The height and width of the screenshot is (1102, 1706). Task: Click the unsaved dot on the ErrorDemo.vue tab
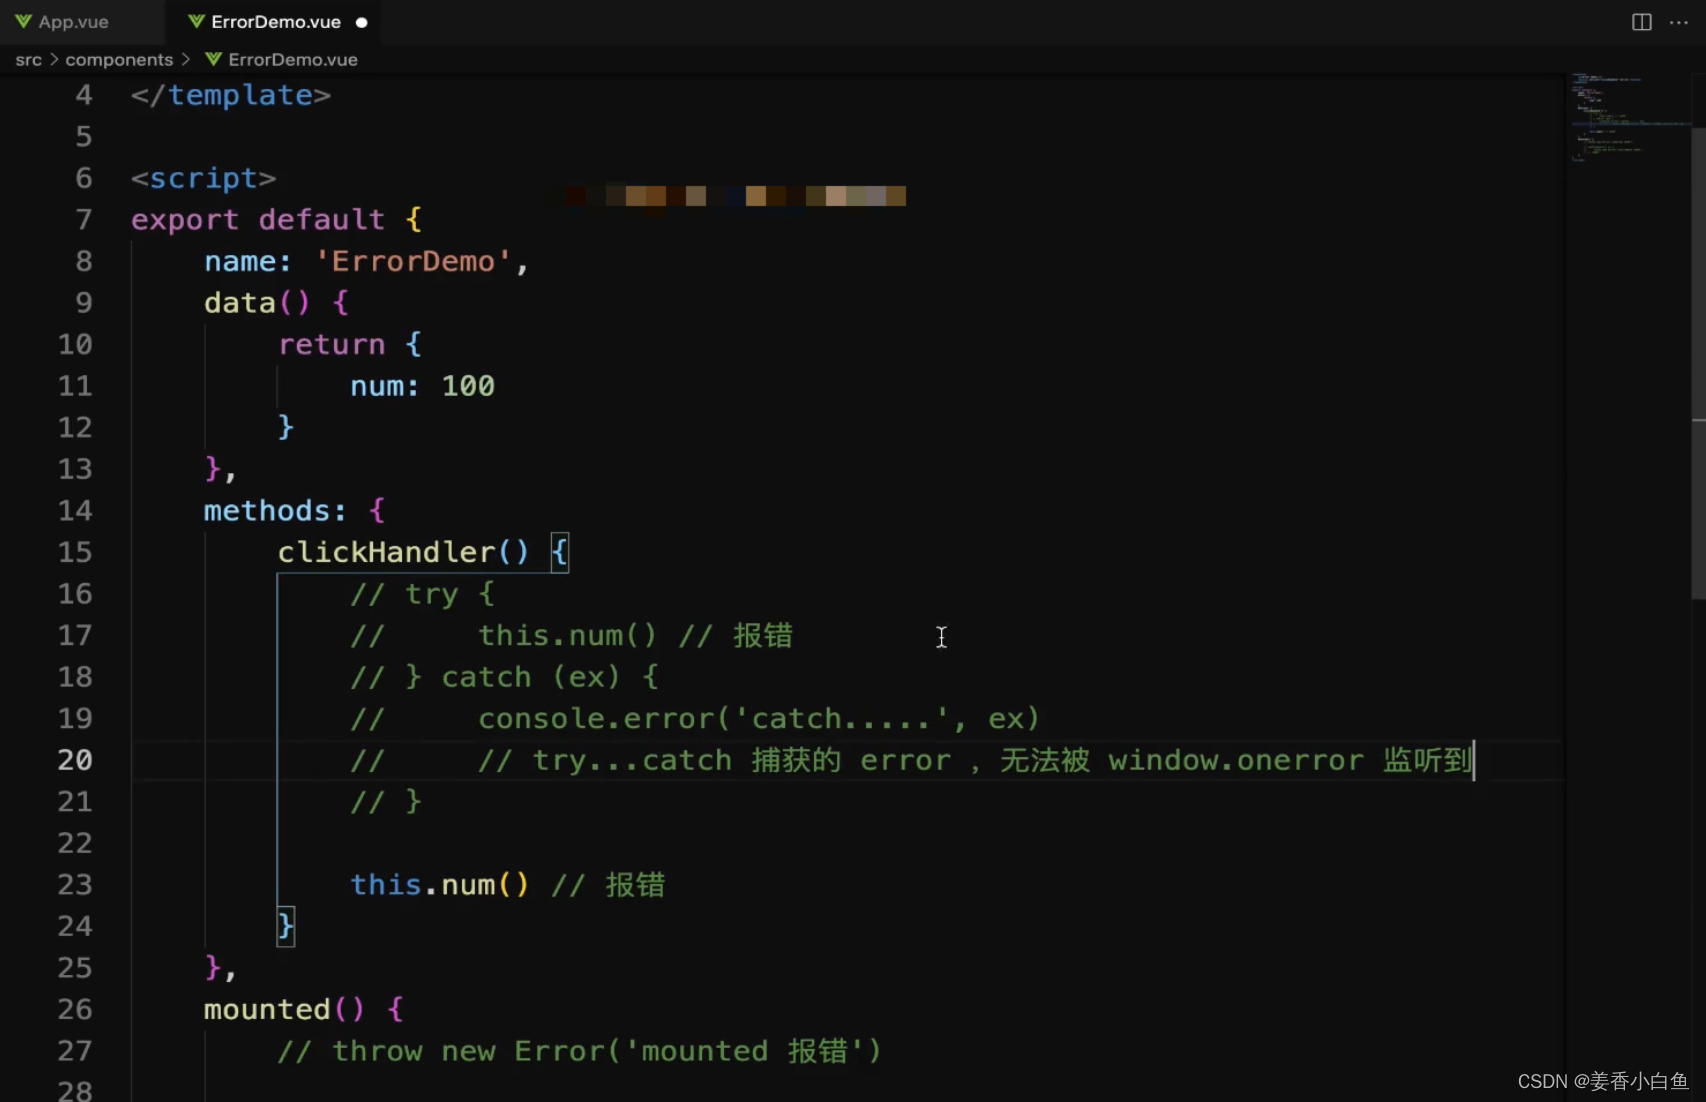[361, 22]
